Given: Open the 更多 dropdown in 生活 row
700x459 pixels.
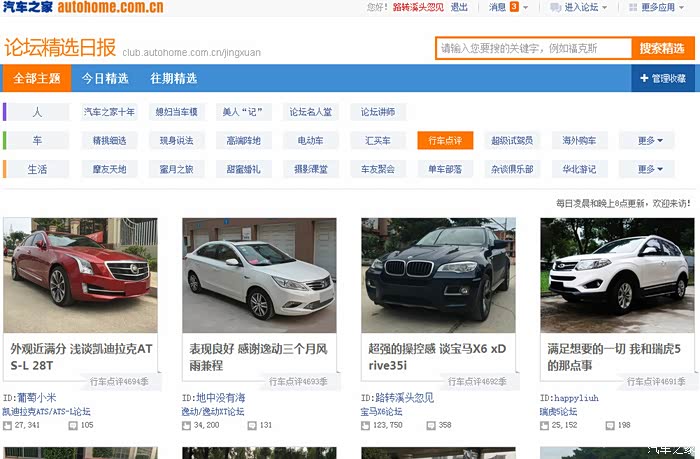Looking at the screenshot, I should (x=646, y=169).
